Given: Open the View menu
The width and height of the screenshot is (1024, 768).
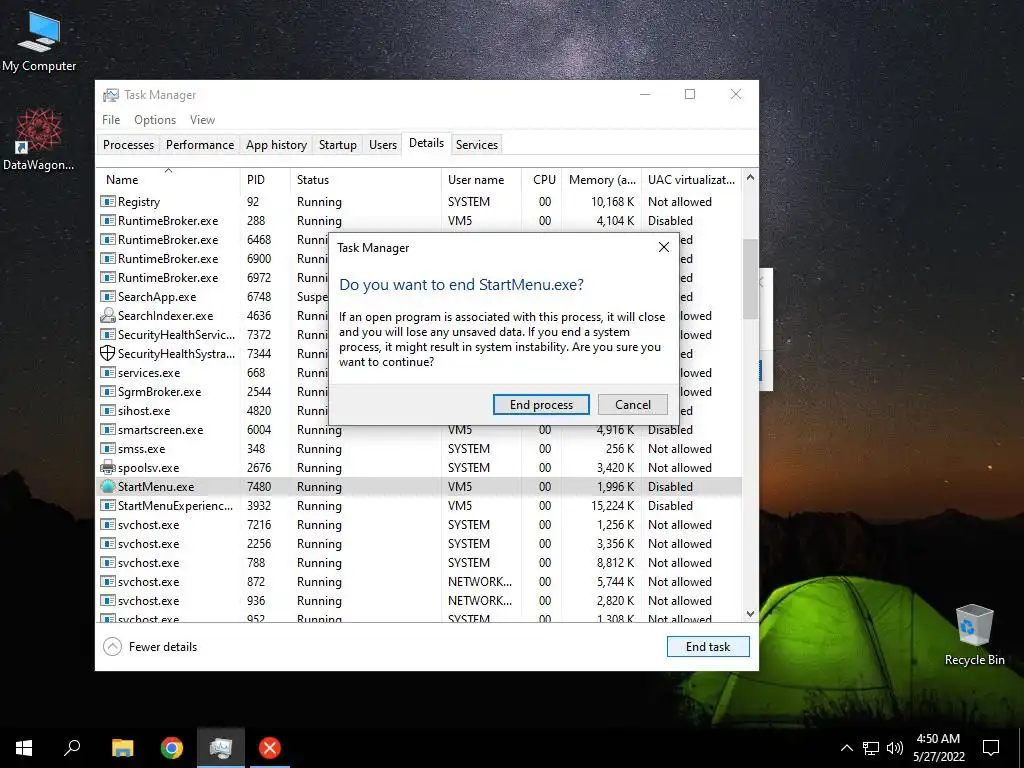Looking at the screenshot, I should [x=202, y=120].
